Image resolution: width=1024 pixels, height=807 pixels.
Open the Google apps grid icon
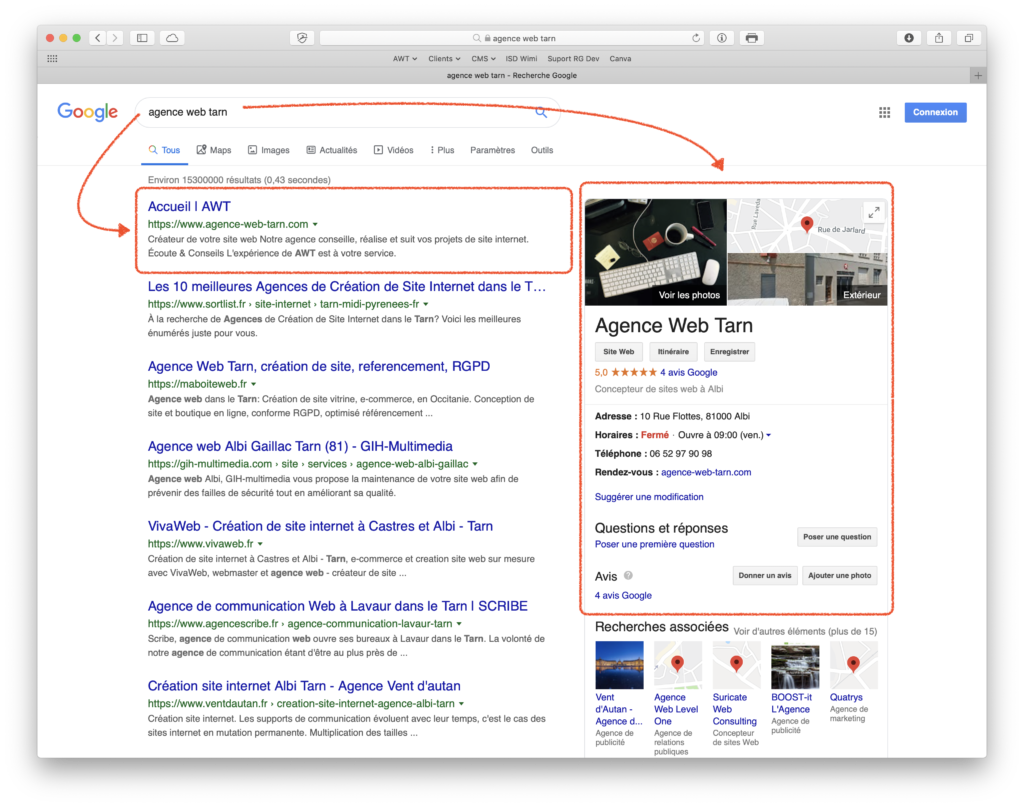coord(884,112)
